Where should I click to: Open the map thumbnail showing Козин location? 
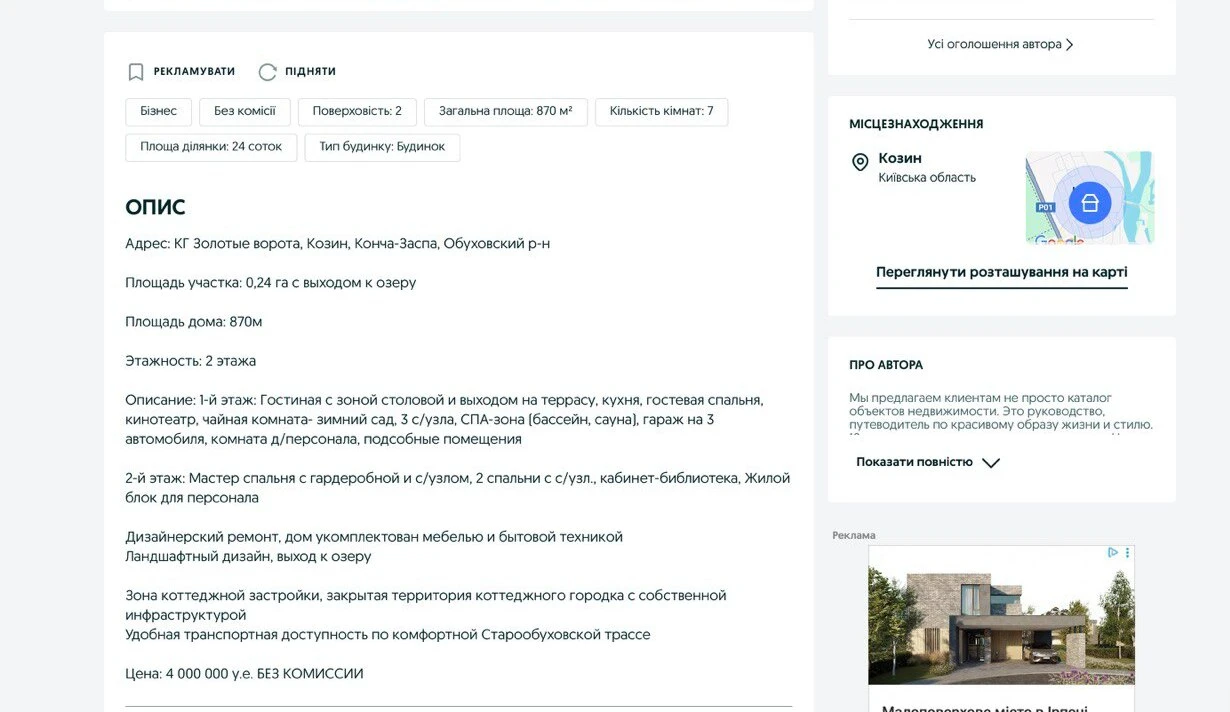click(1089, 198)
